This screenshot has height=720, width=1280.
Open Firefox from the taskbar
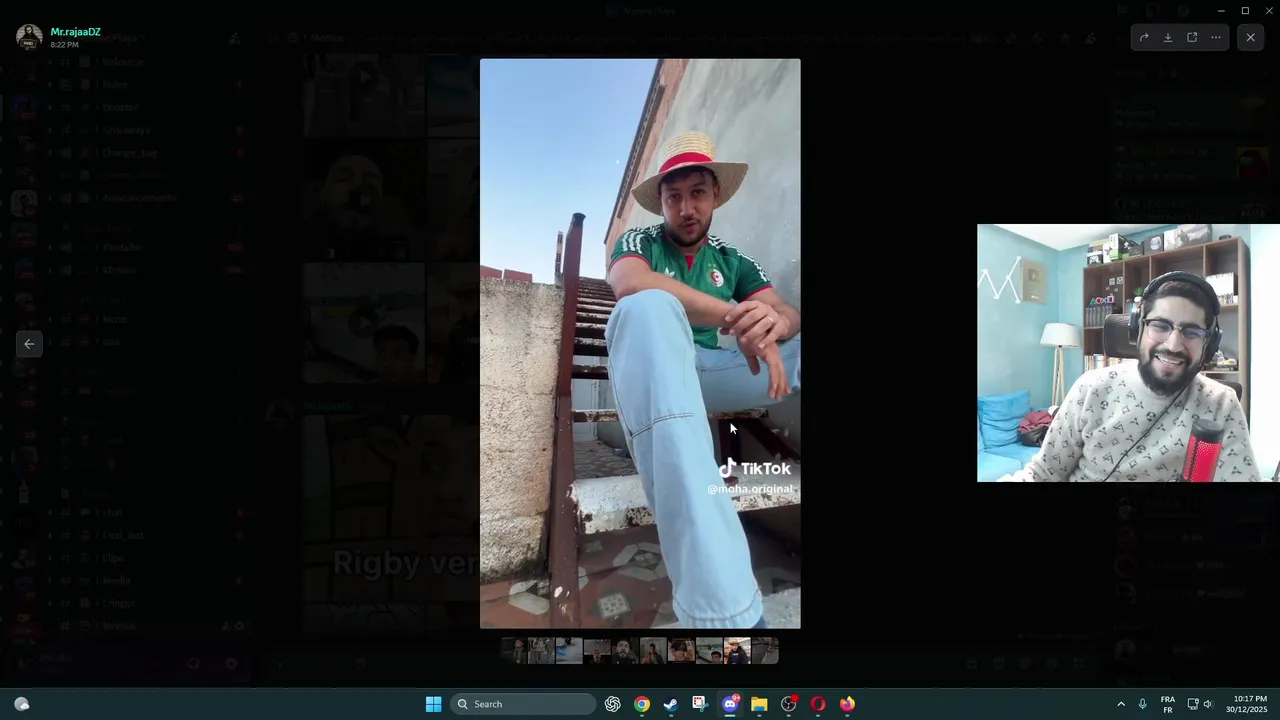[x=847, y=704]
